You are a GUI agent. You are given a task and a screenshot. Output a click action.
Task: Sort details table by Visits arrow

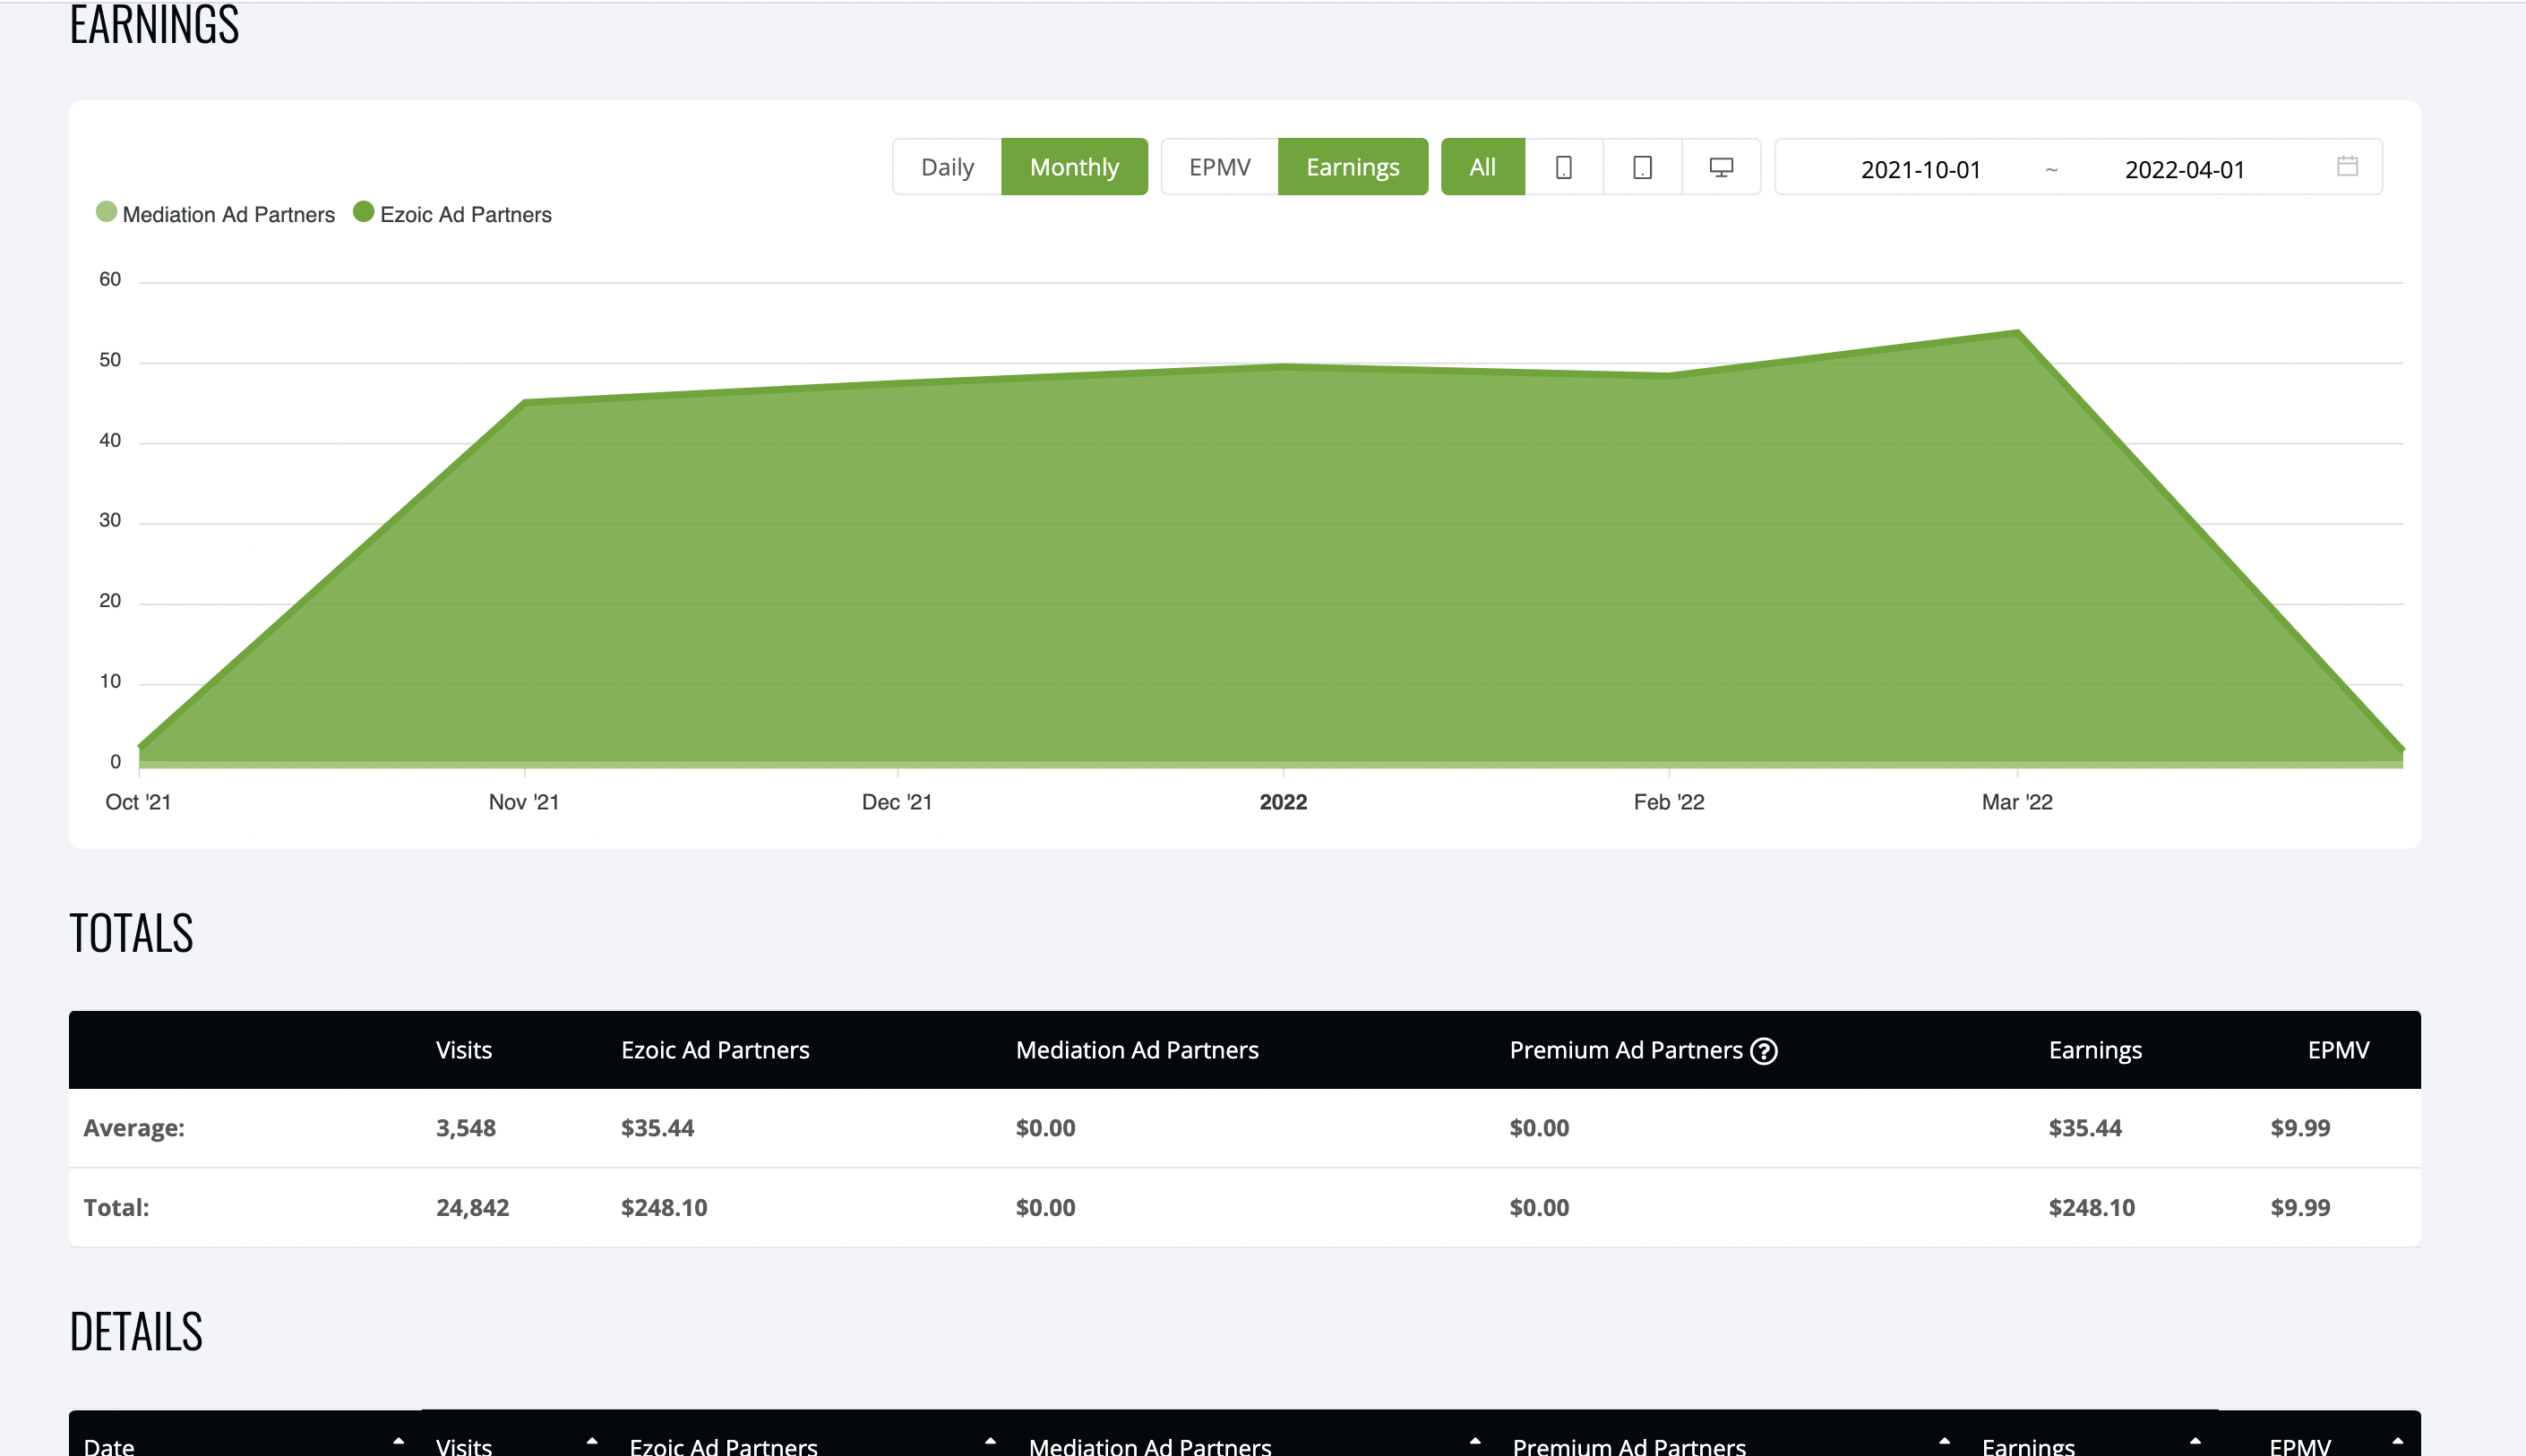point(592,1441)
